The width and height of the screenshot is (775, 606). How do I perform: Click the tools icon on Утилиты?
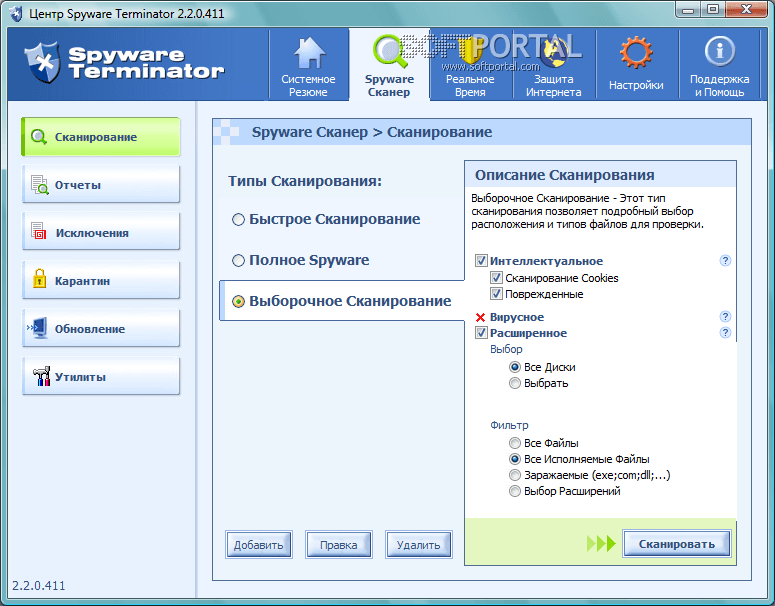[42, 376]
